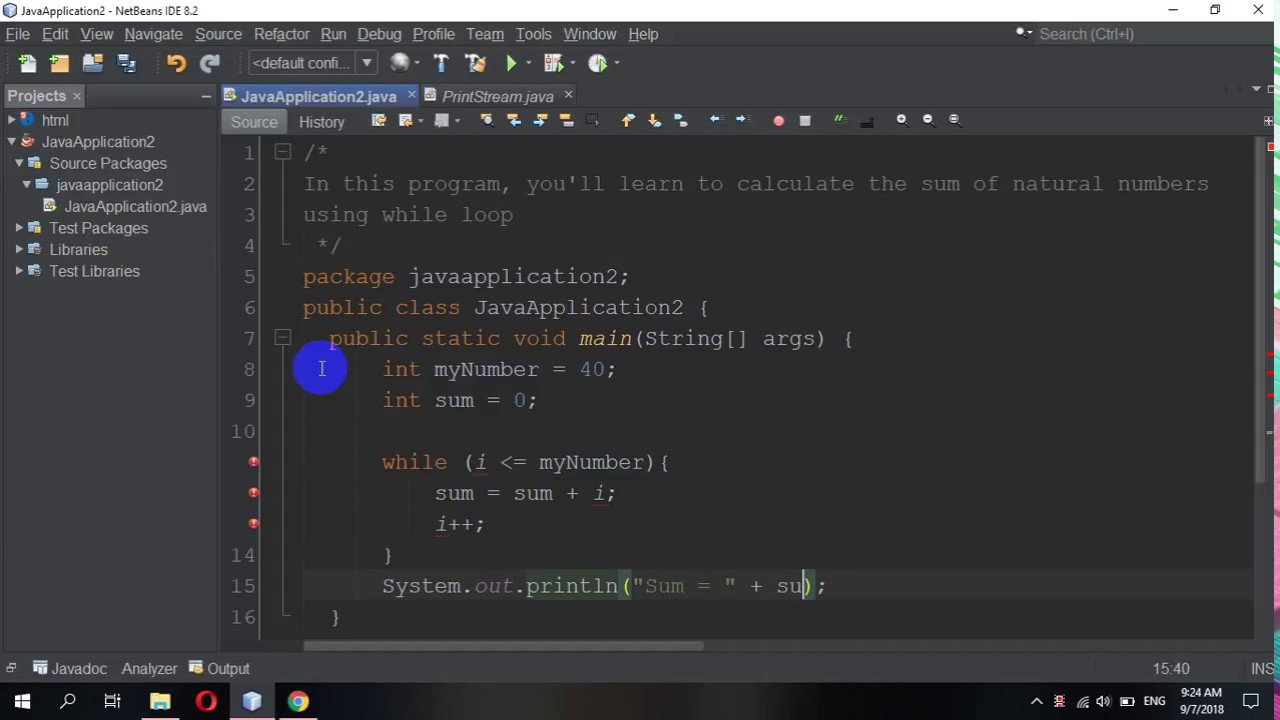1280x720 pixels.
Task: Jump to next find occurrence
Action: click(x=540, y=120)
